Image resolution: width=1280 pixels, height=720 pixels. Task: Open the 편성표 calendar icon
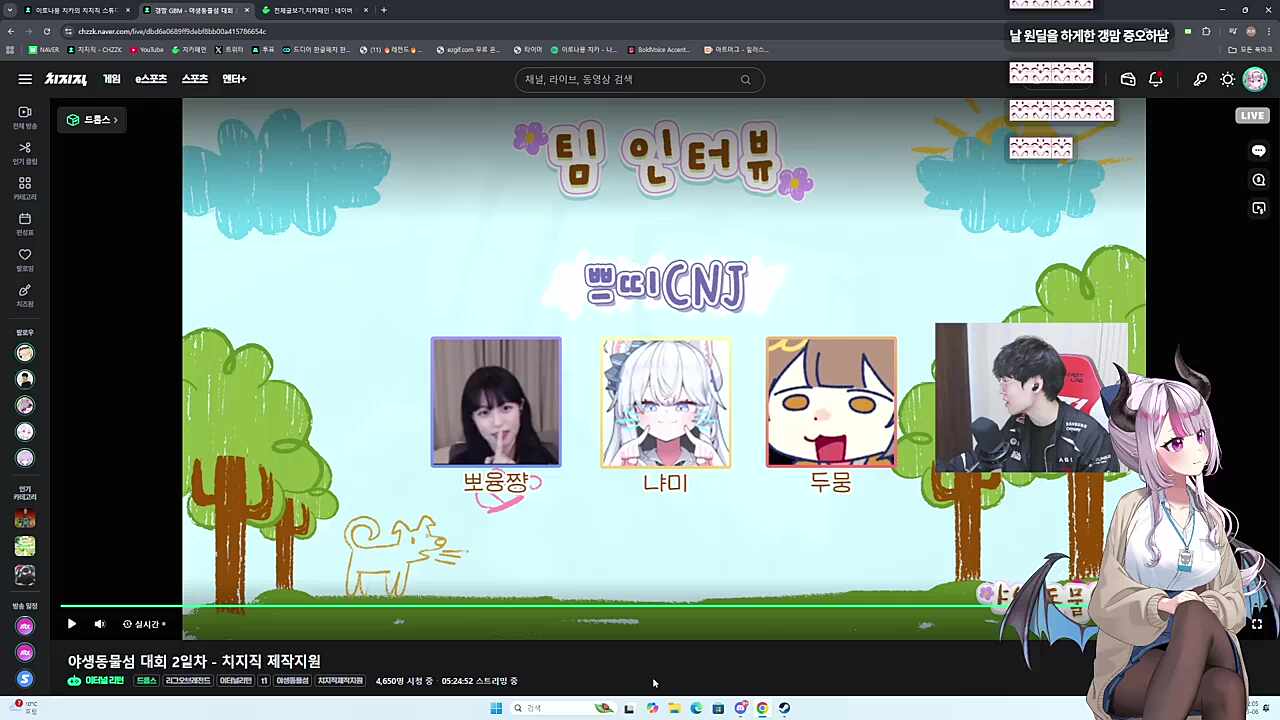pos(24,225)
